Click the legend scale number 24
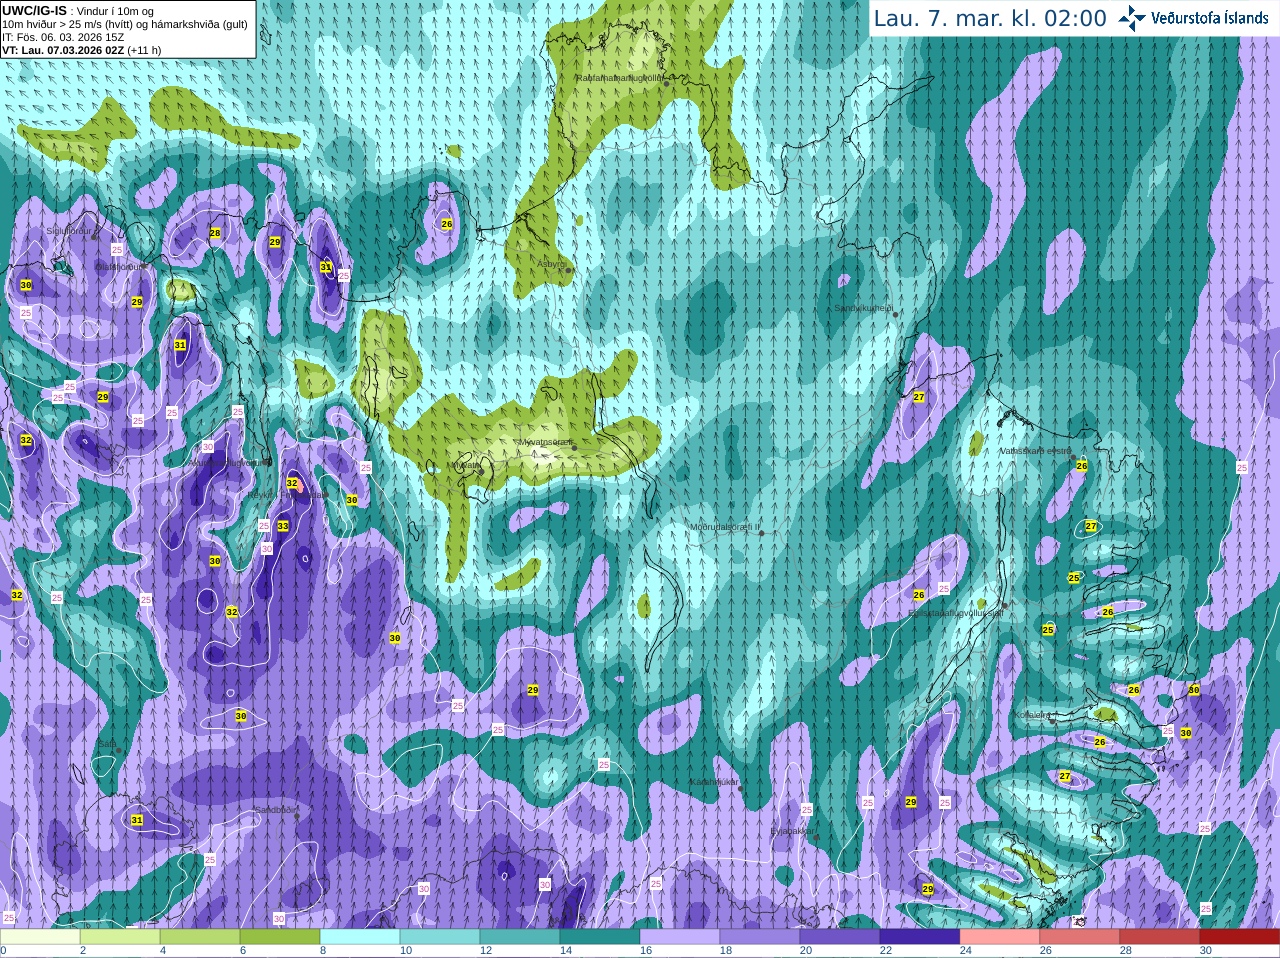The height and width of the screenshot is (958, 1280). click(966, 951)
